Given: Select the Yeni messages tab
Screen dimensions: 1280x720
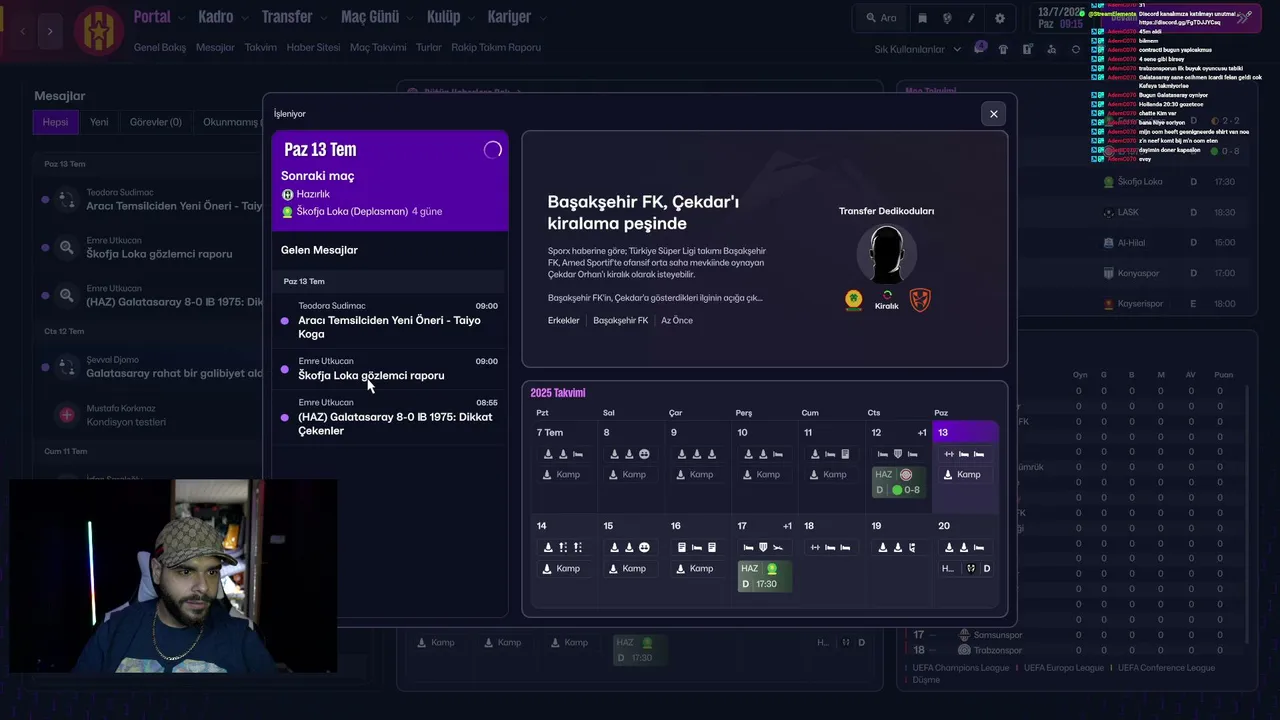Looking at the screenshot, I should [99, 122].
